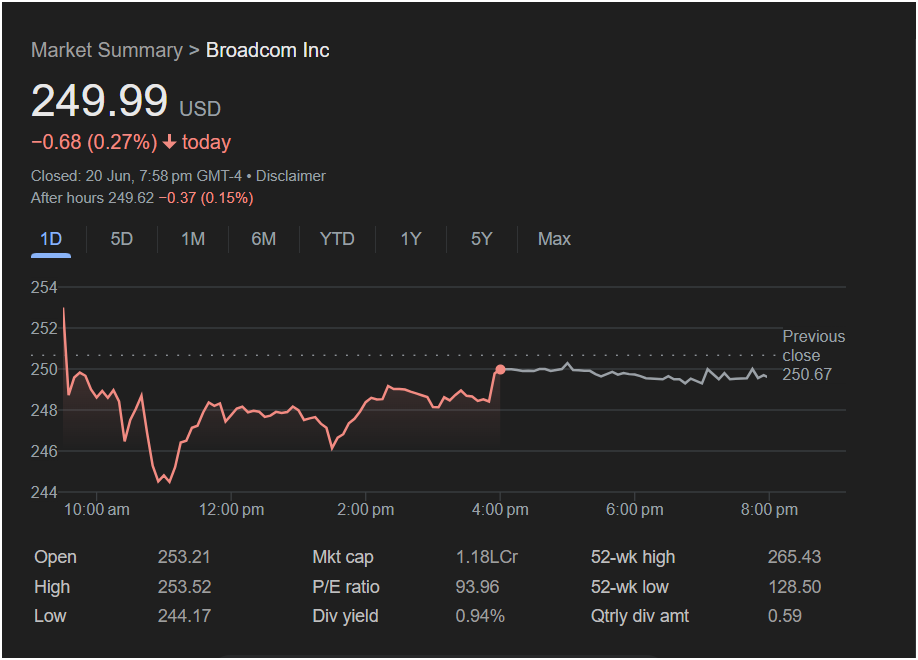Click the Broadcom Inc title
Screen dimensions: 918x660
268,50
